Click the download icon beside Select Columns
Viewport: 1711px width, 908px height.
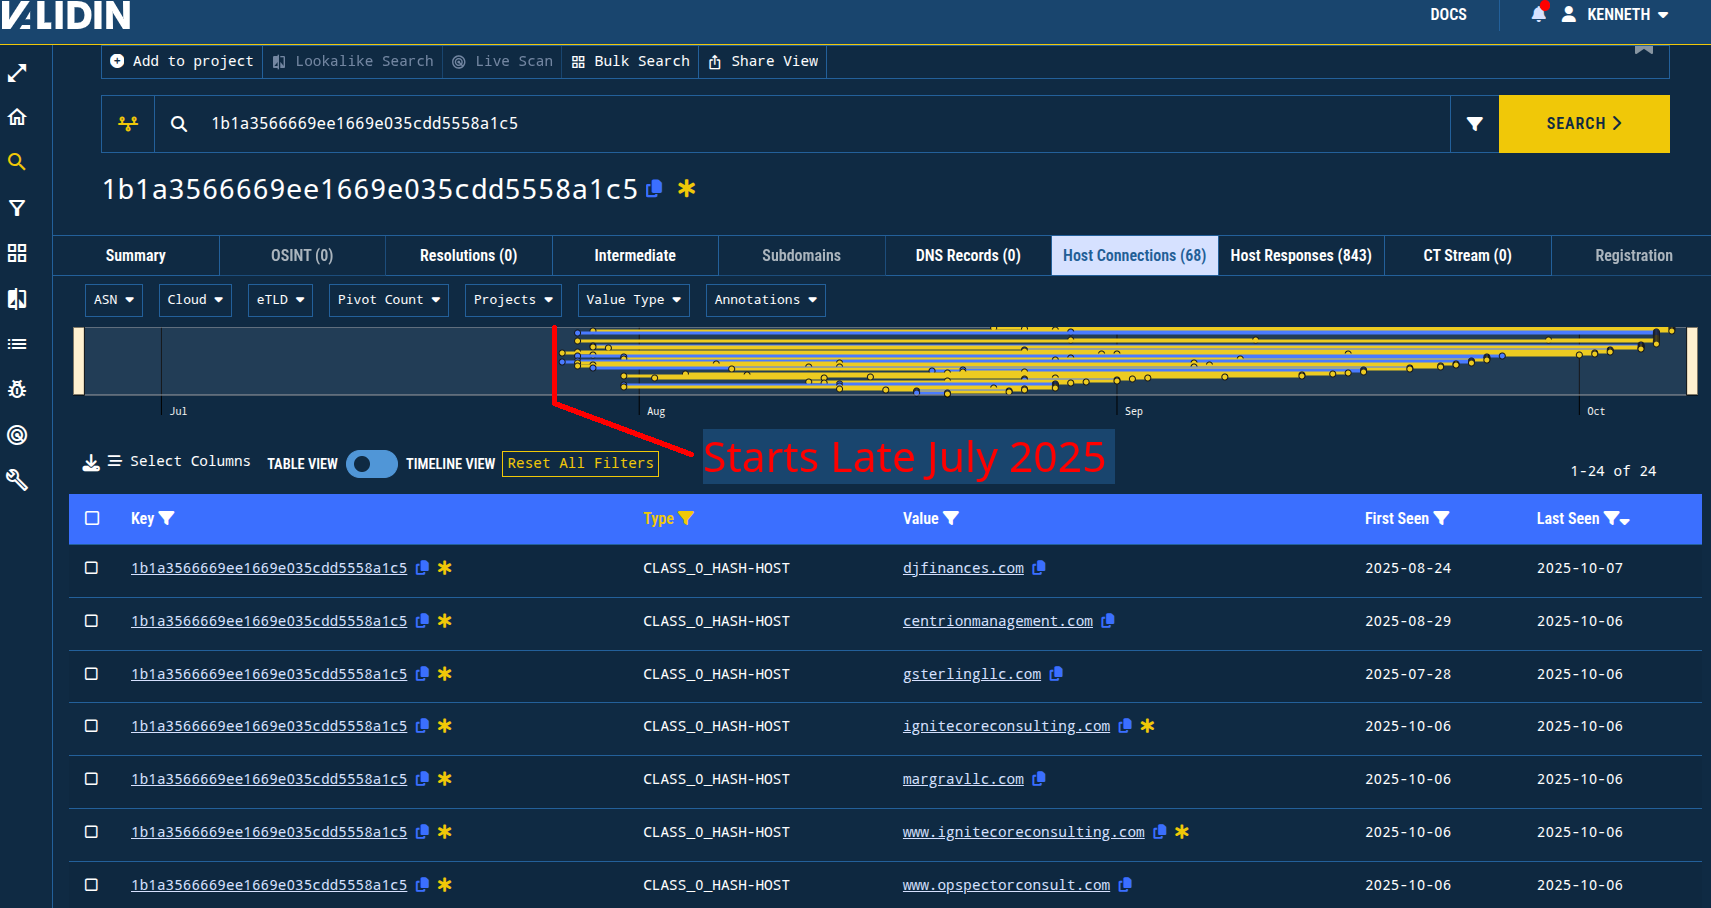(91, 462)
